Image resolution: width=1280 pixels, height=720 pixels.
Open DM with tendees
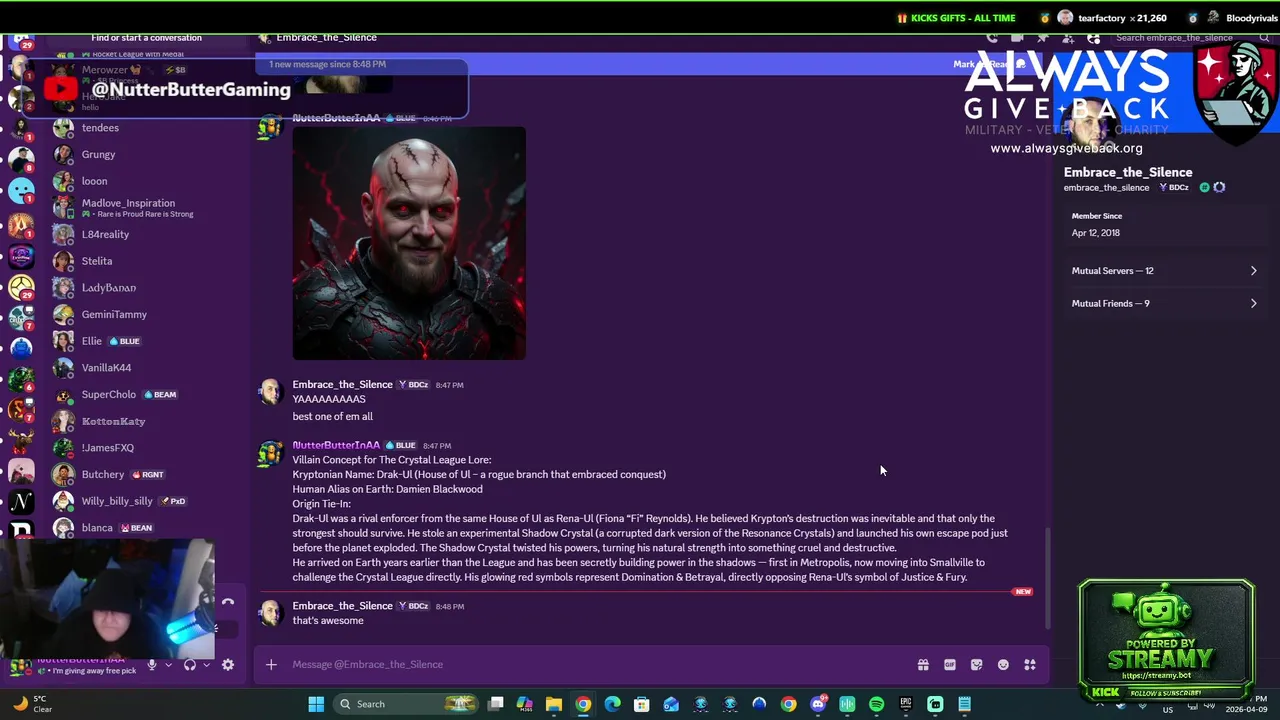tap(144, 128)
